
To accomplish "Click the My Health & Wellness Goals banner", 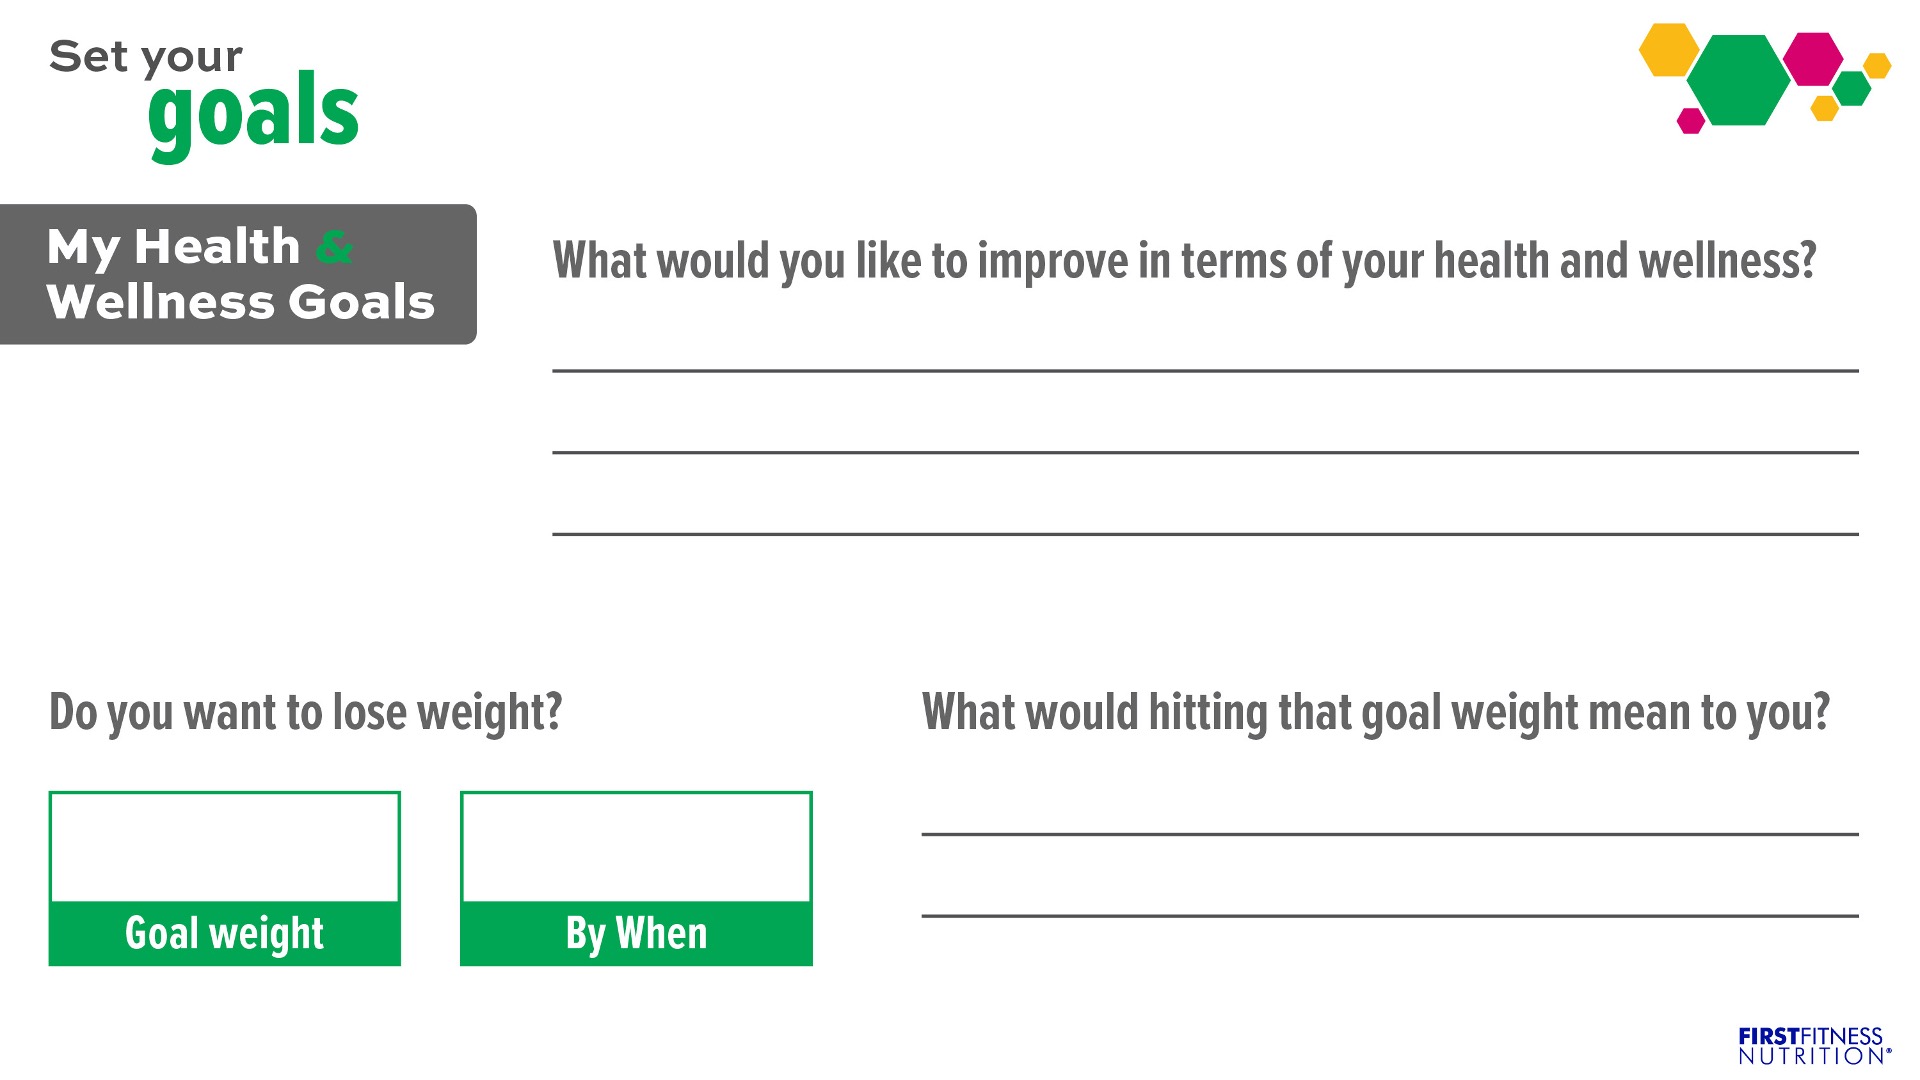I will (238, 274).
